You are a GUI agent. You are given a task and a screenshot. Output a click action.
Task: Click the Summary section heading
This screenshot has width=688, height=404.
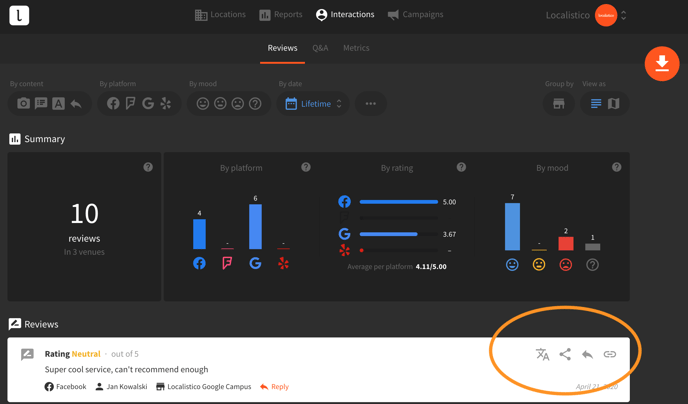point(37,139)
